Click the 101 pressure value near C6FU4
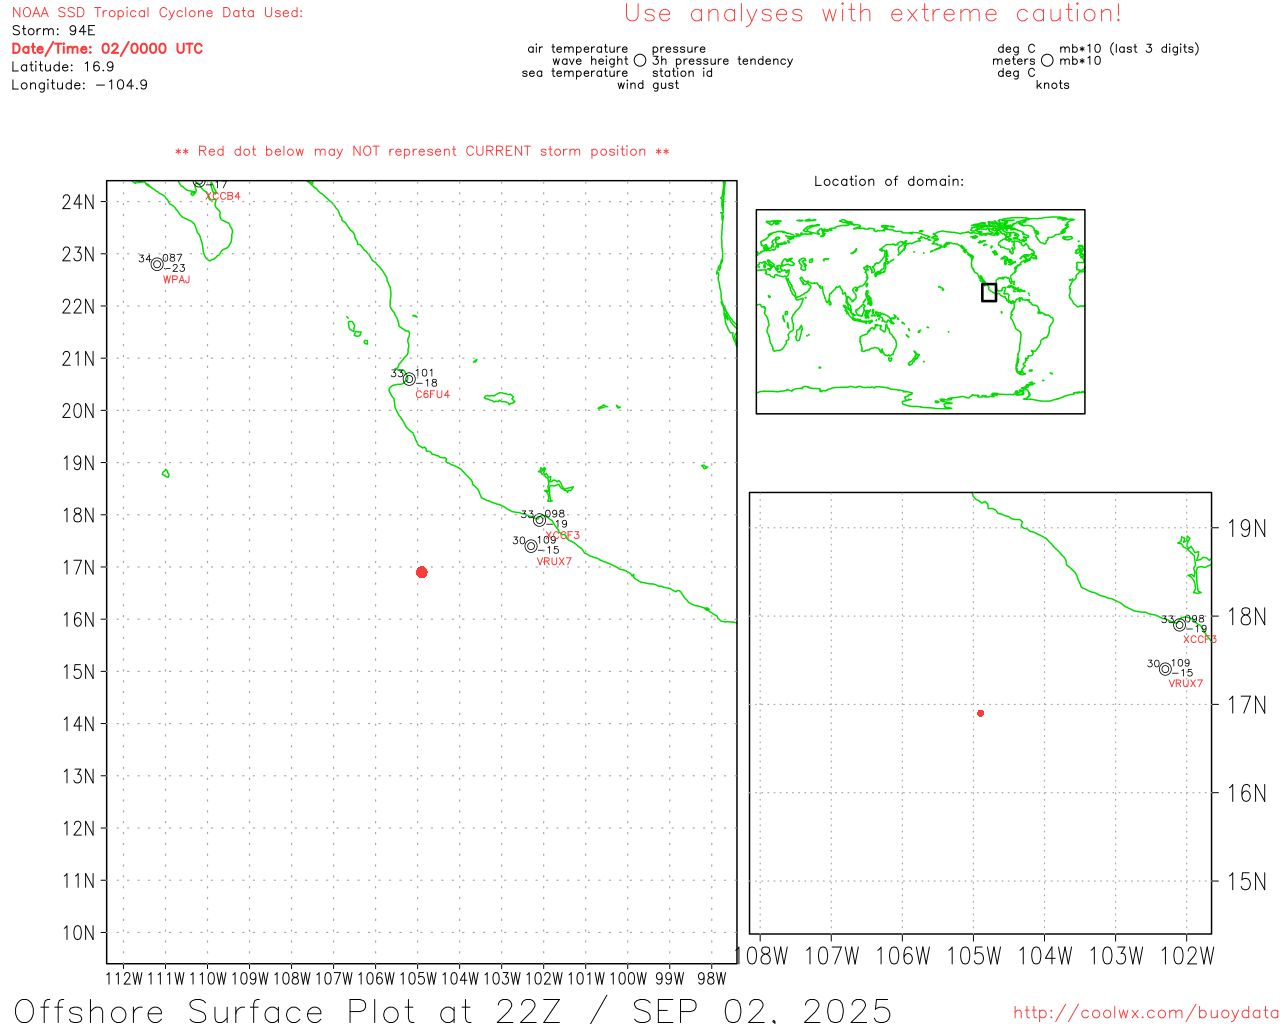This screenshot has height=1024, width=1280. pyautogui.click(x=425, y=374)
